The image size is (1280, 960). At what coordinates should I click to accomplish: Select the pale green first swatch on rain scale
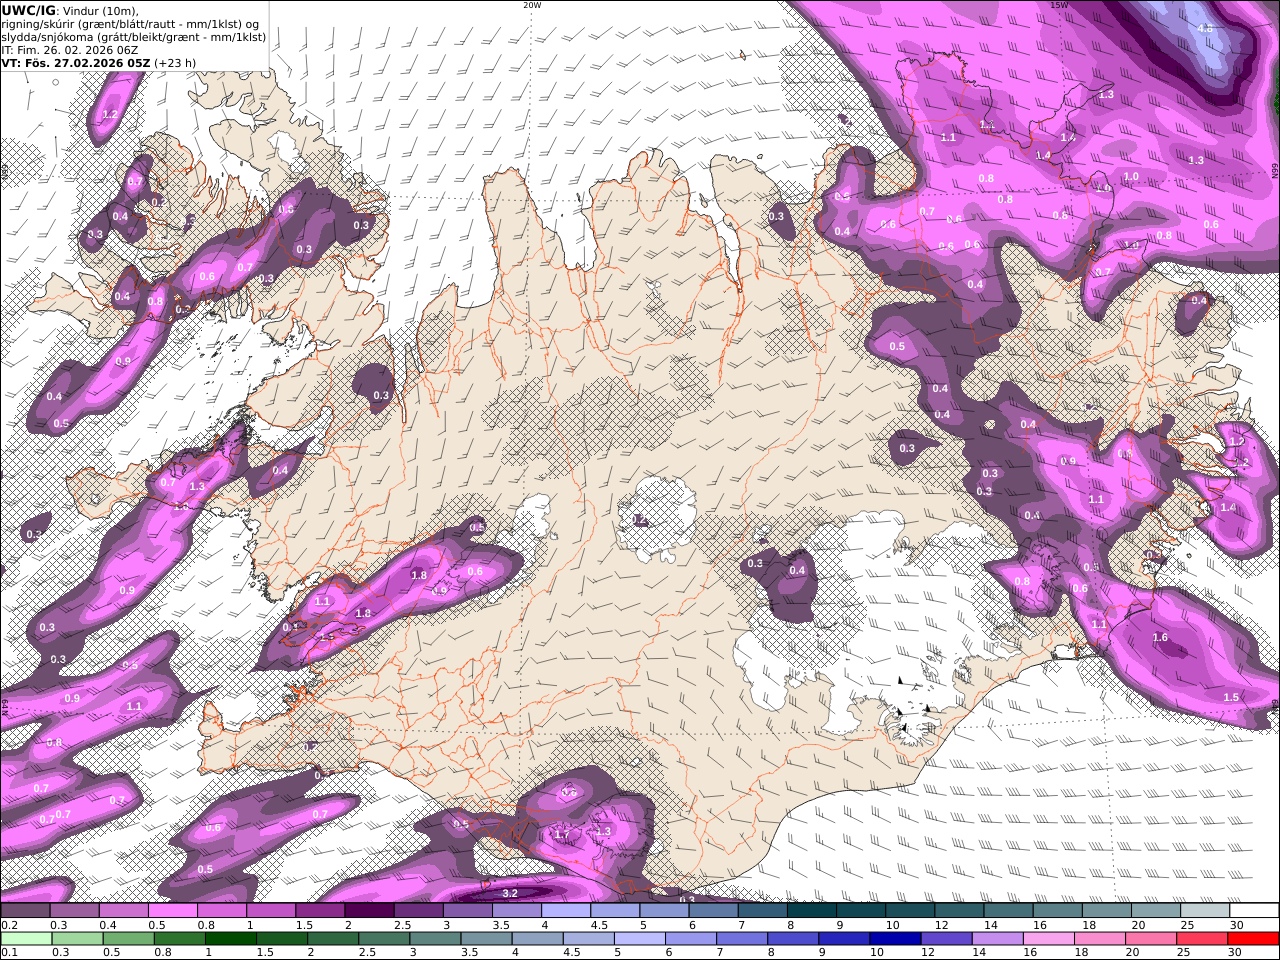[x=25, y=939]
